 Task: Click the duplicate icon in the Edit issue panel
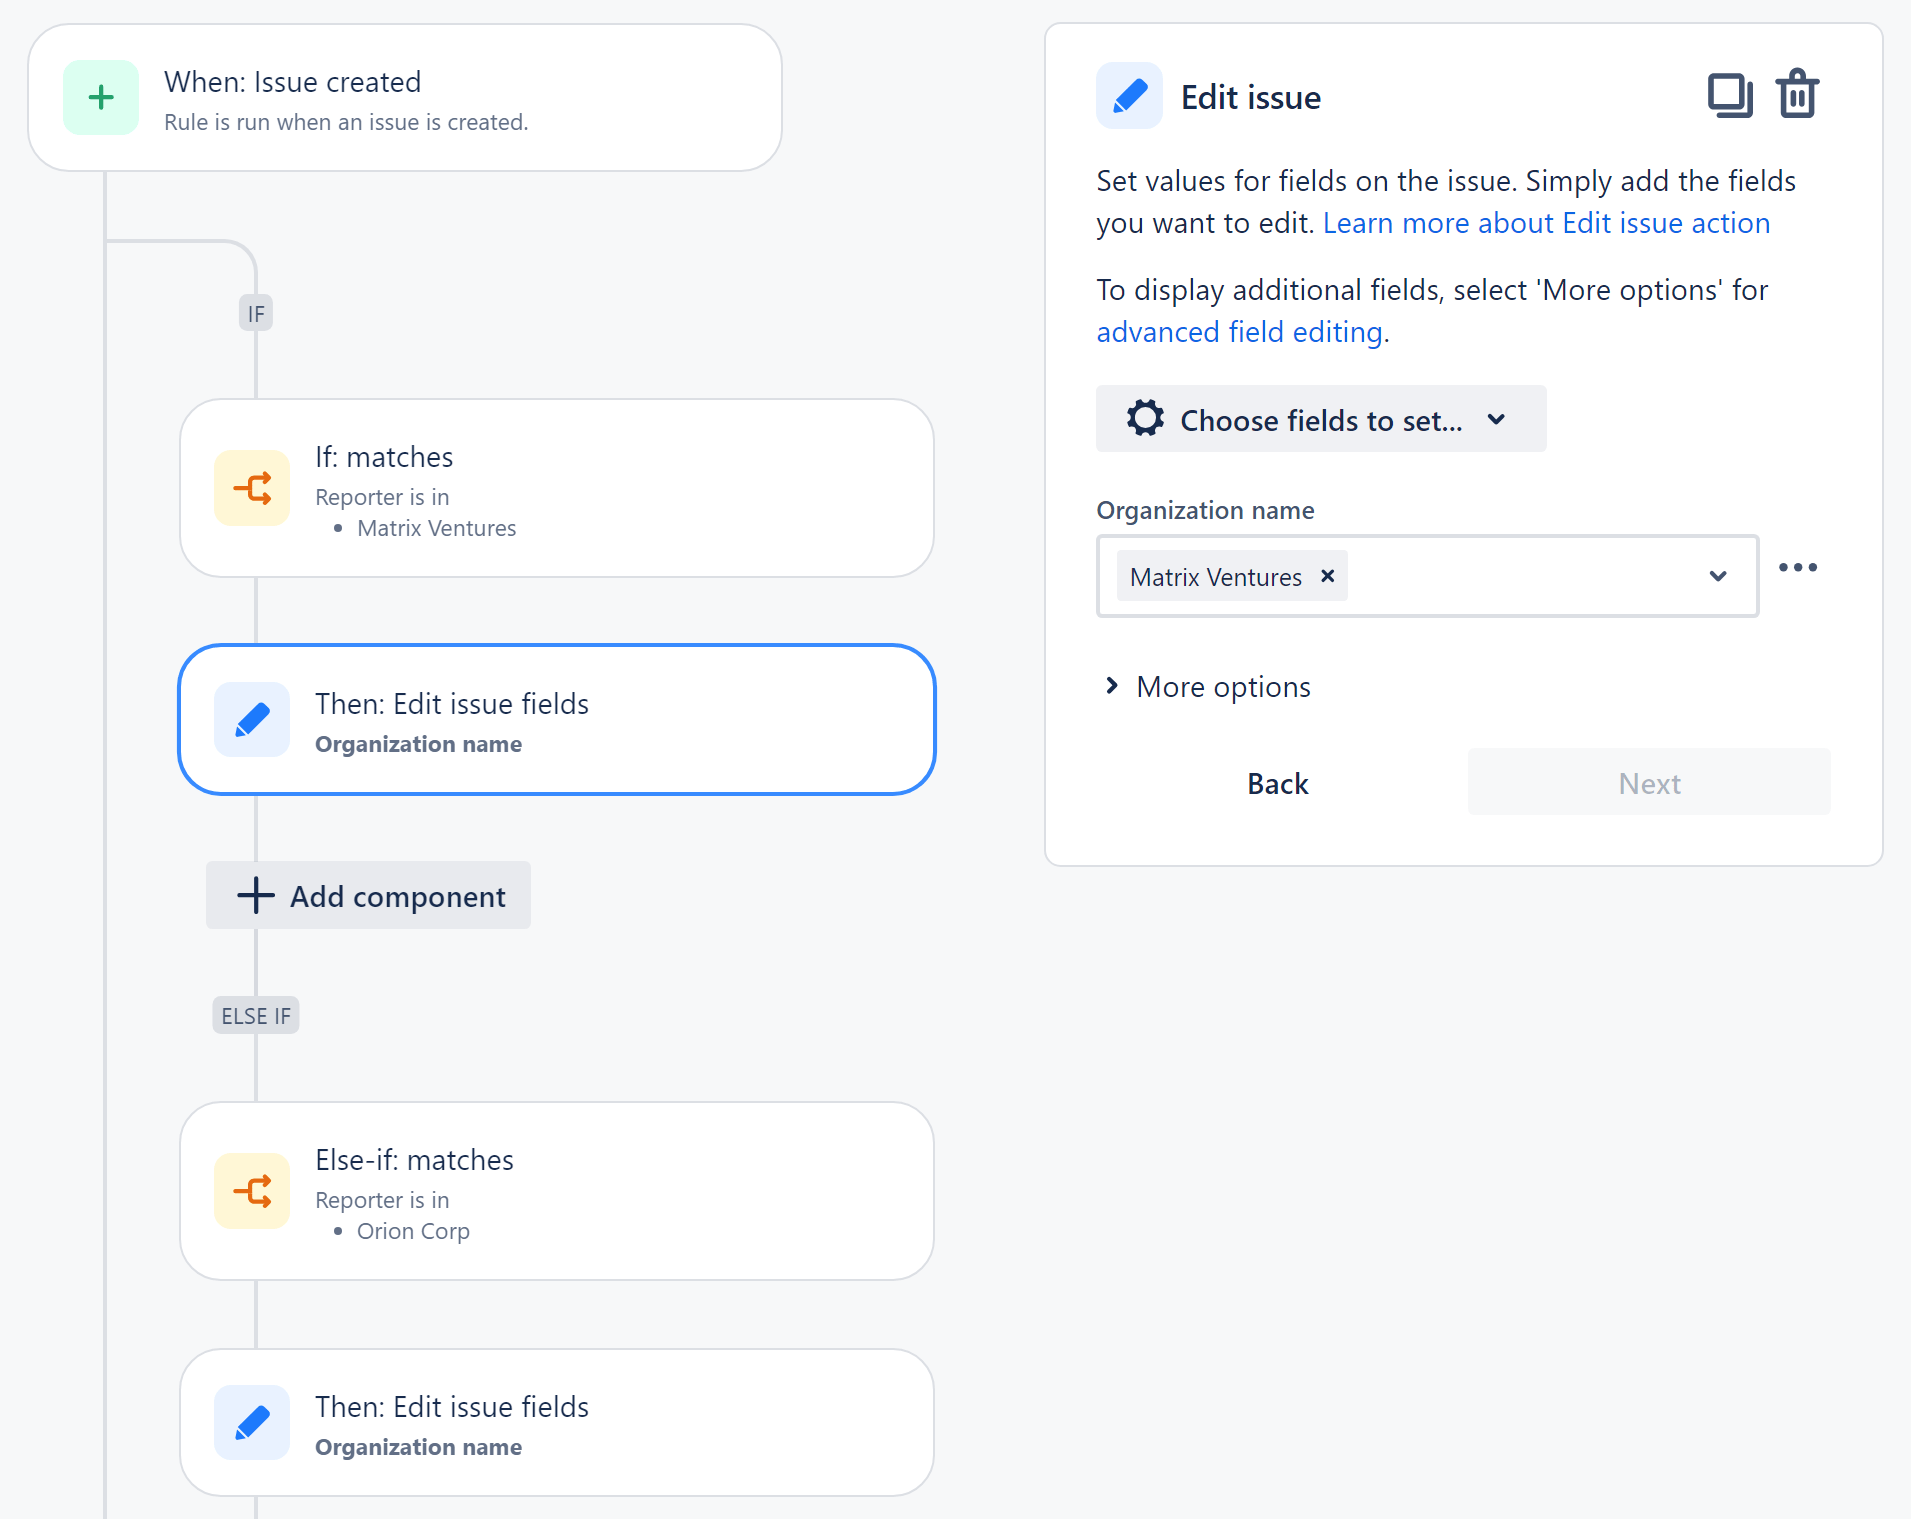click(x=1730, y=94)
